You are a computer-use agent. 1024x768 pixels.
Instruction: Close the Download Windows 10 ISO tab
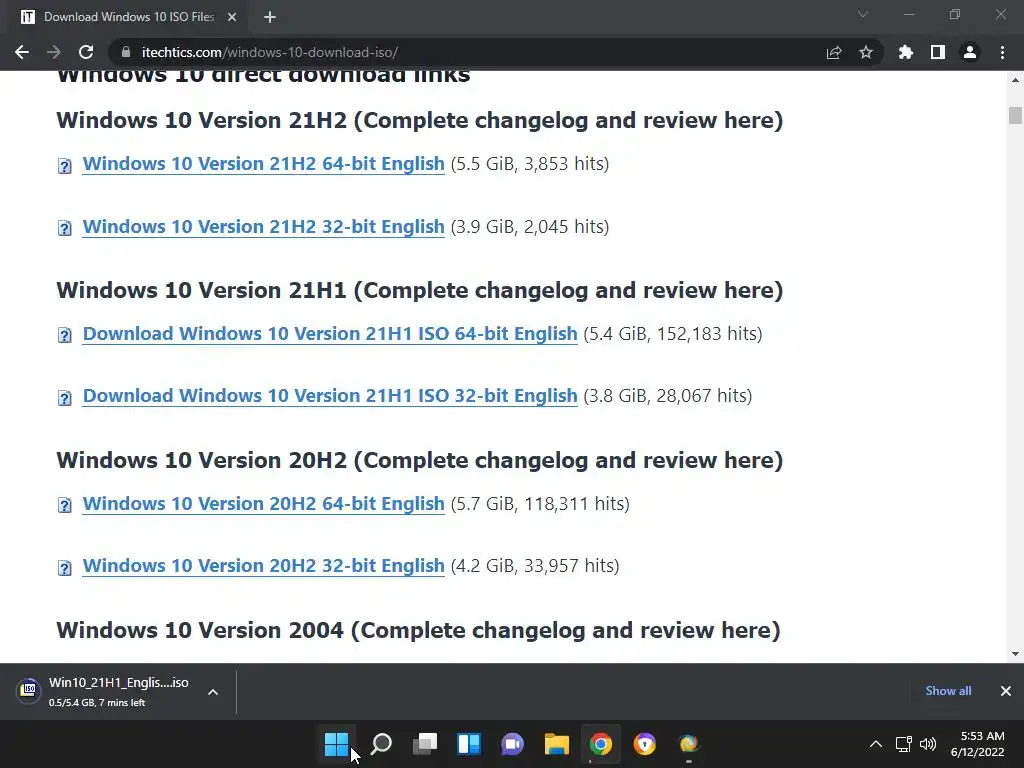click(x=232, y=17)
